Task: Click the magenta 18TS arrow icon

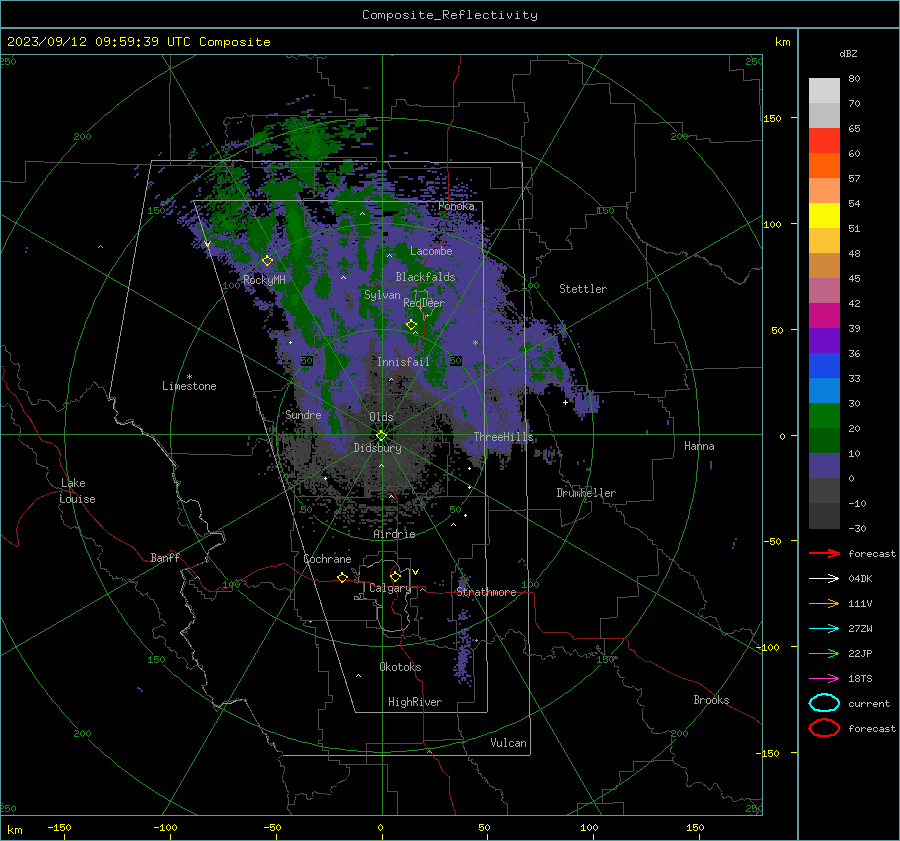Action: [824, 679]
